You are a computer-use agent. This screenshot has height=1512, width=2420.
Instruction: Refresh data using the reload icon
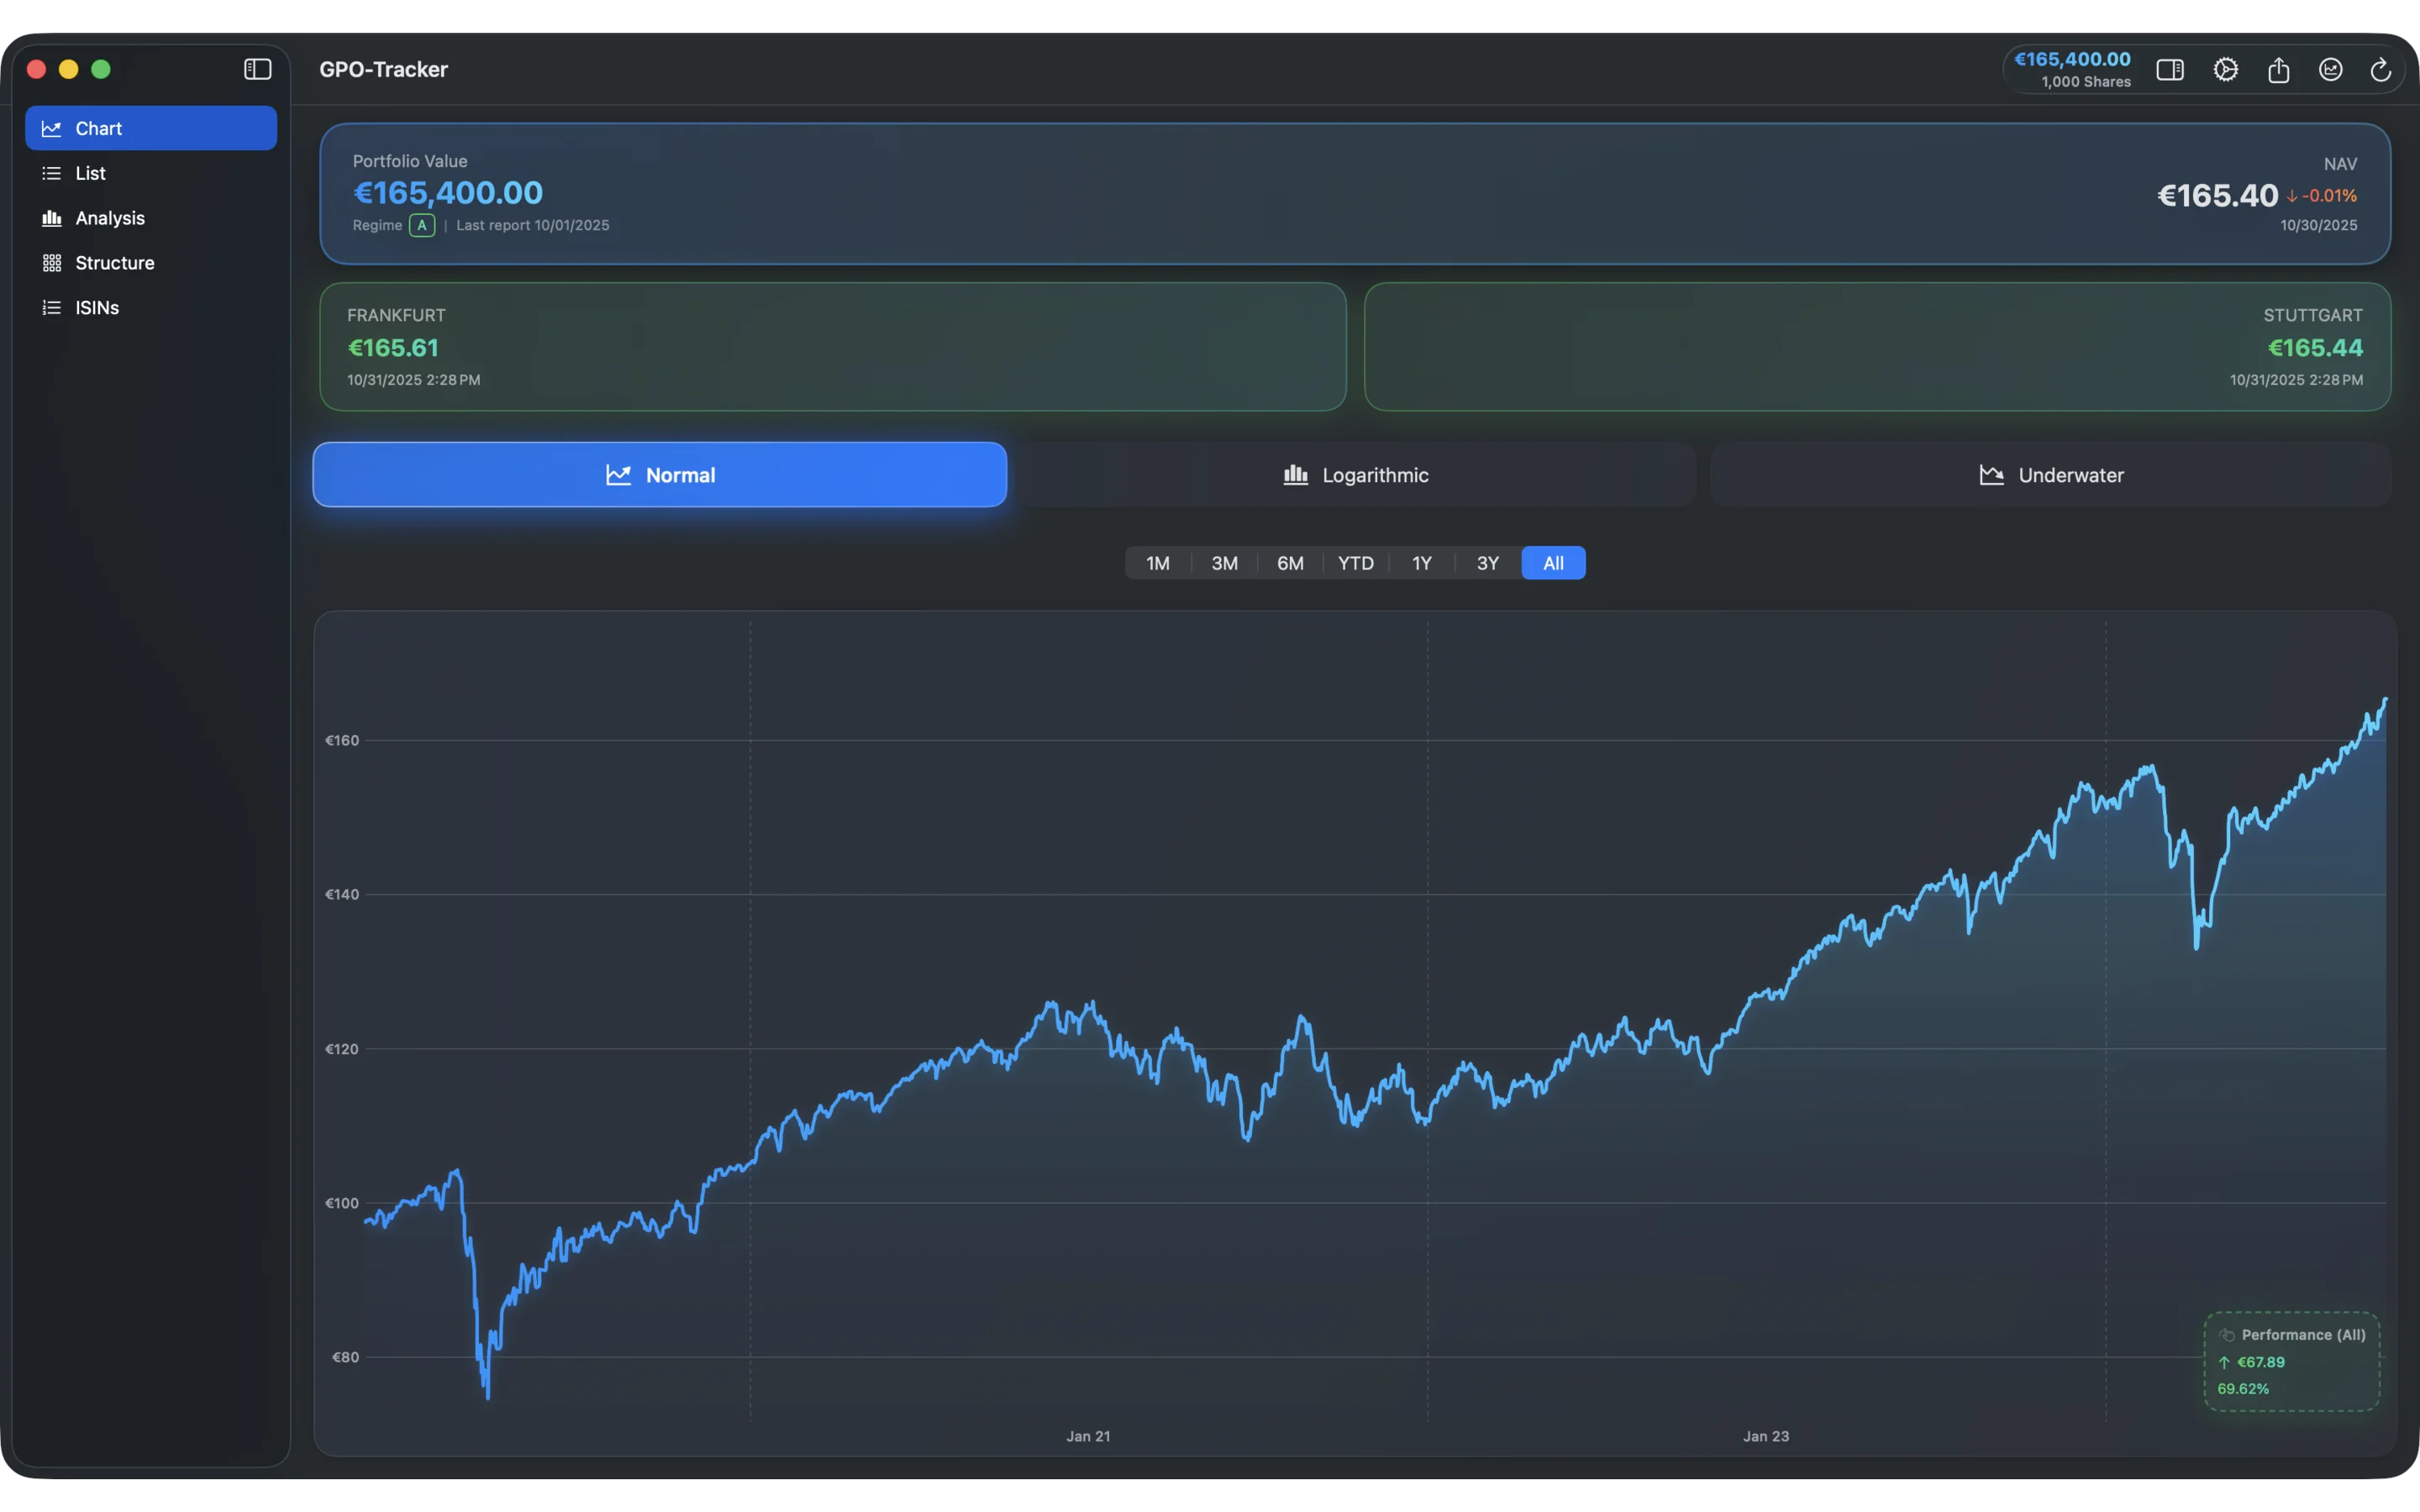point(2380,69)
